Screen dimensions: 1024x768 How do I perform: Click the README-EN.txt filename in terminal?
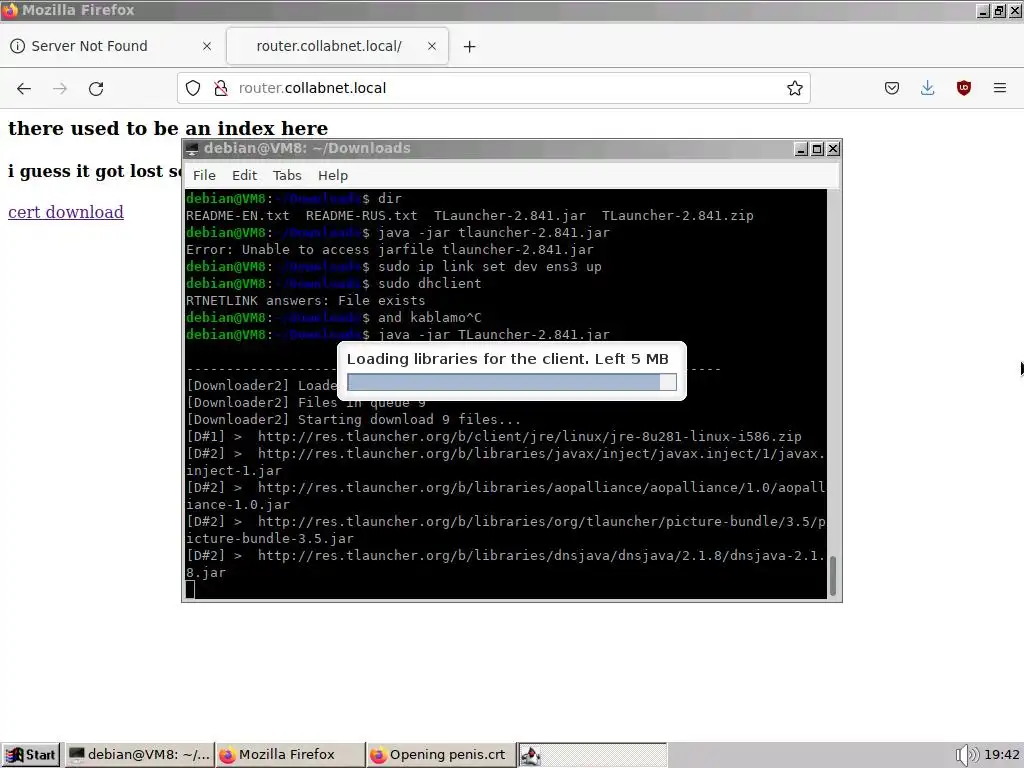pos(237,216)
